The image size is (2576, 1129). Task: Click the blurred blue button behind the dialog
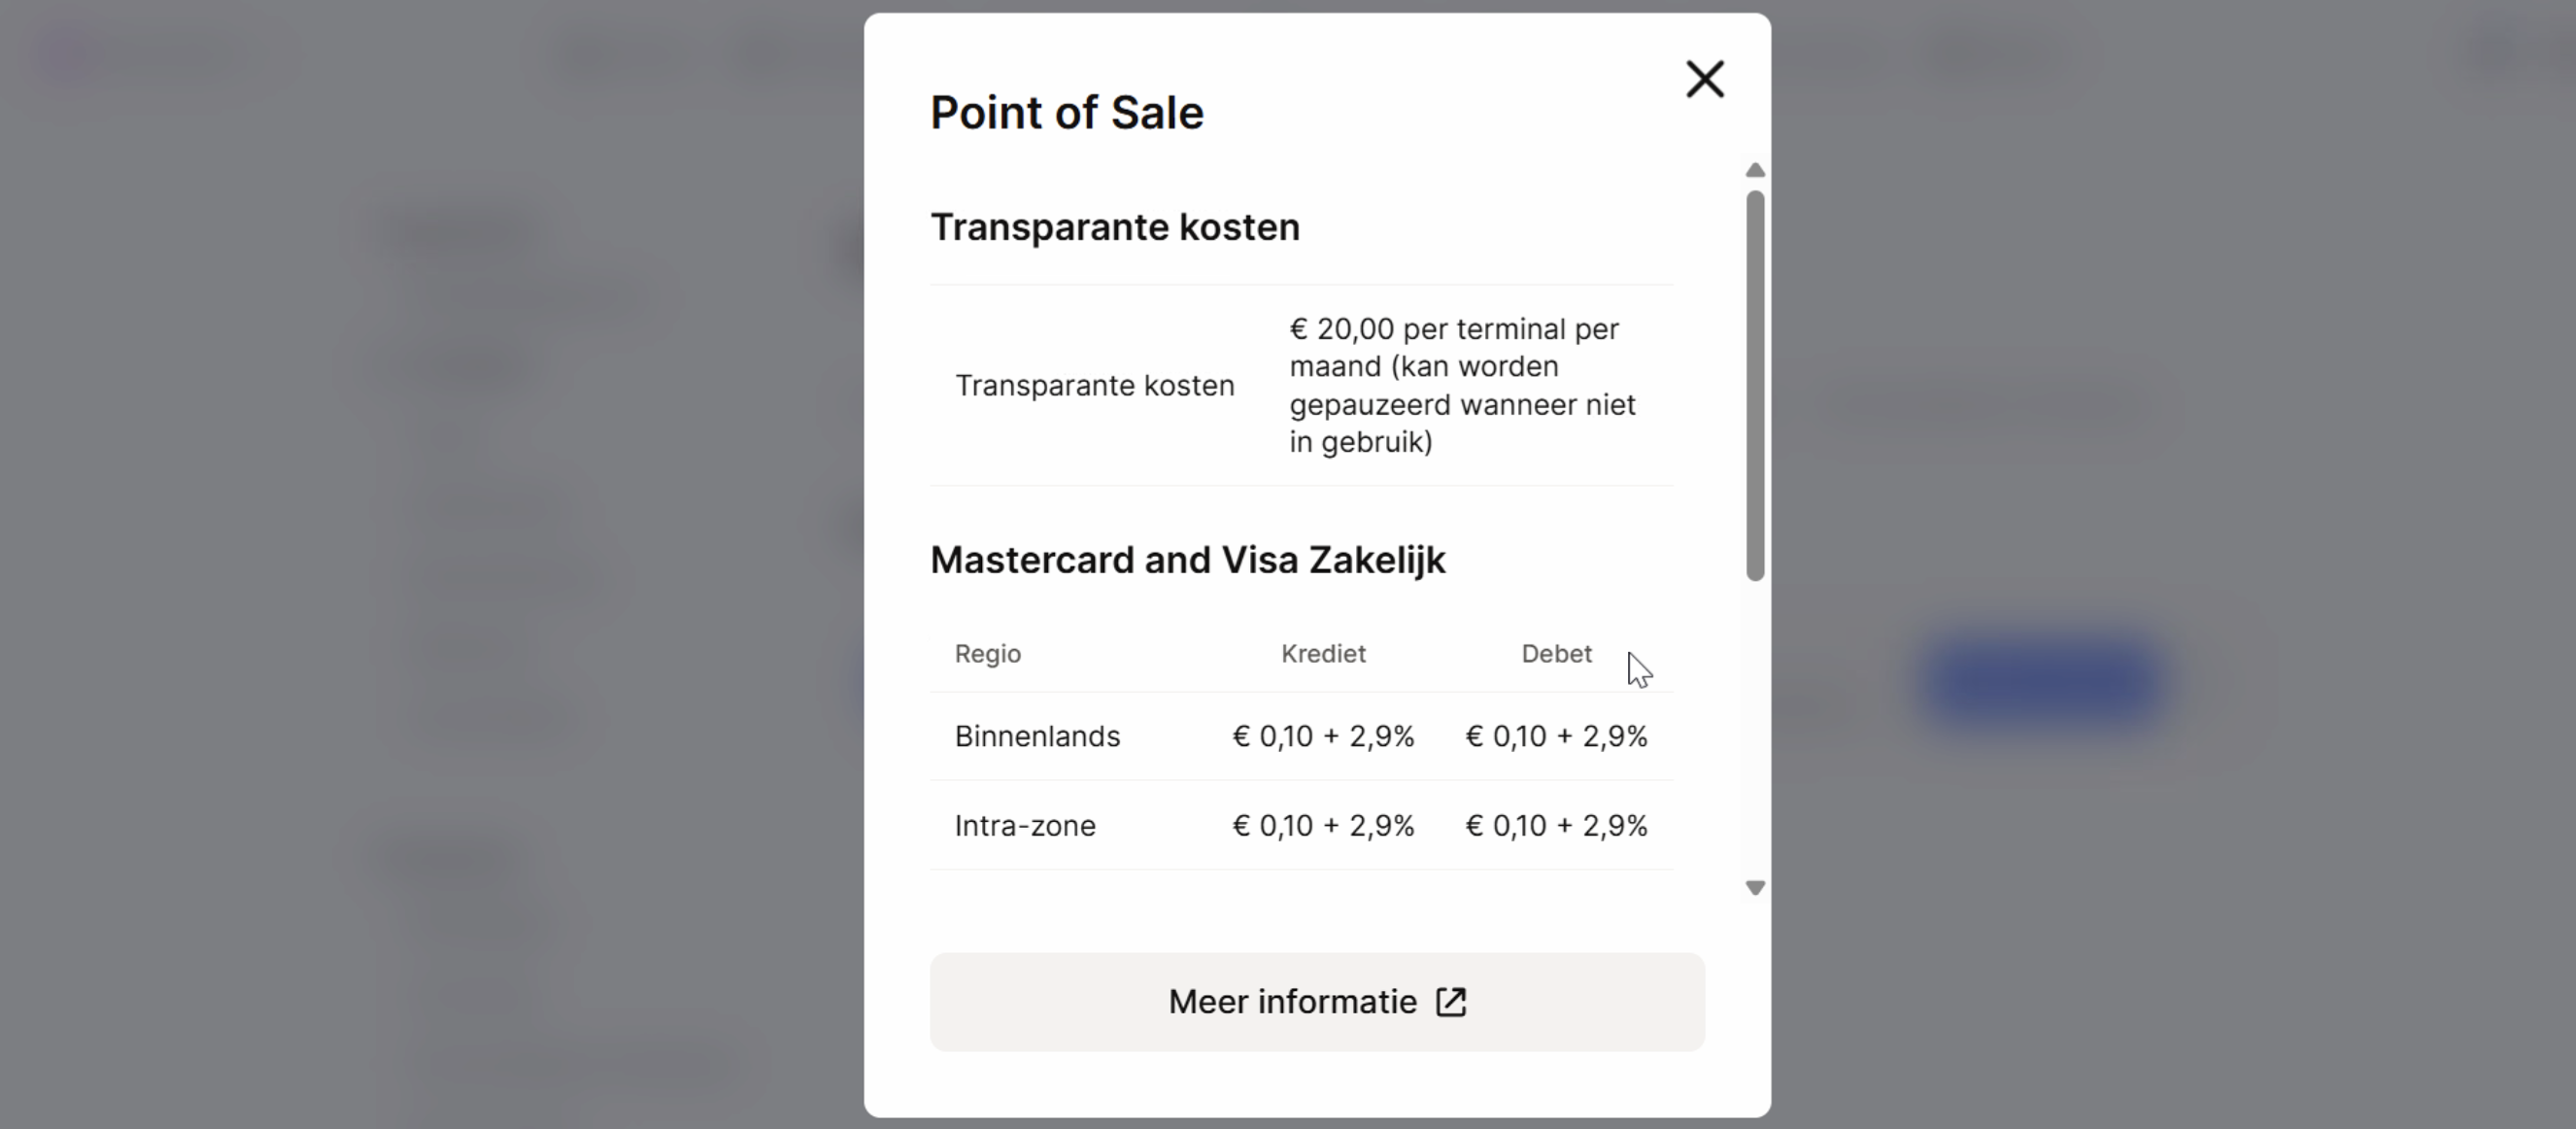pos(2042,680)
